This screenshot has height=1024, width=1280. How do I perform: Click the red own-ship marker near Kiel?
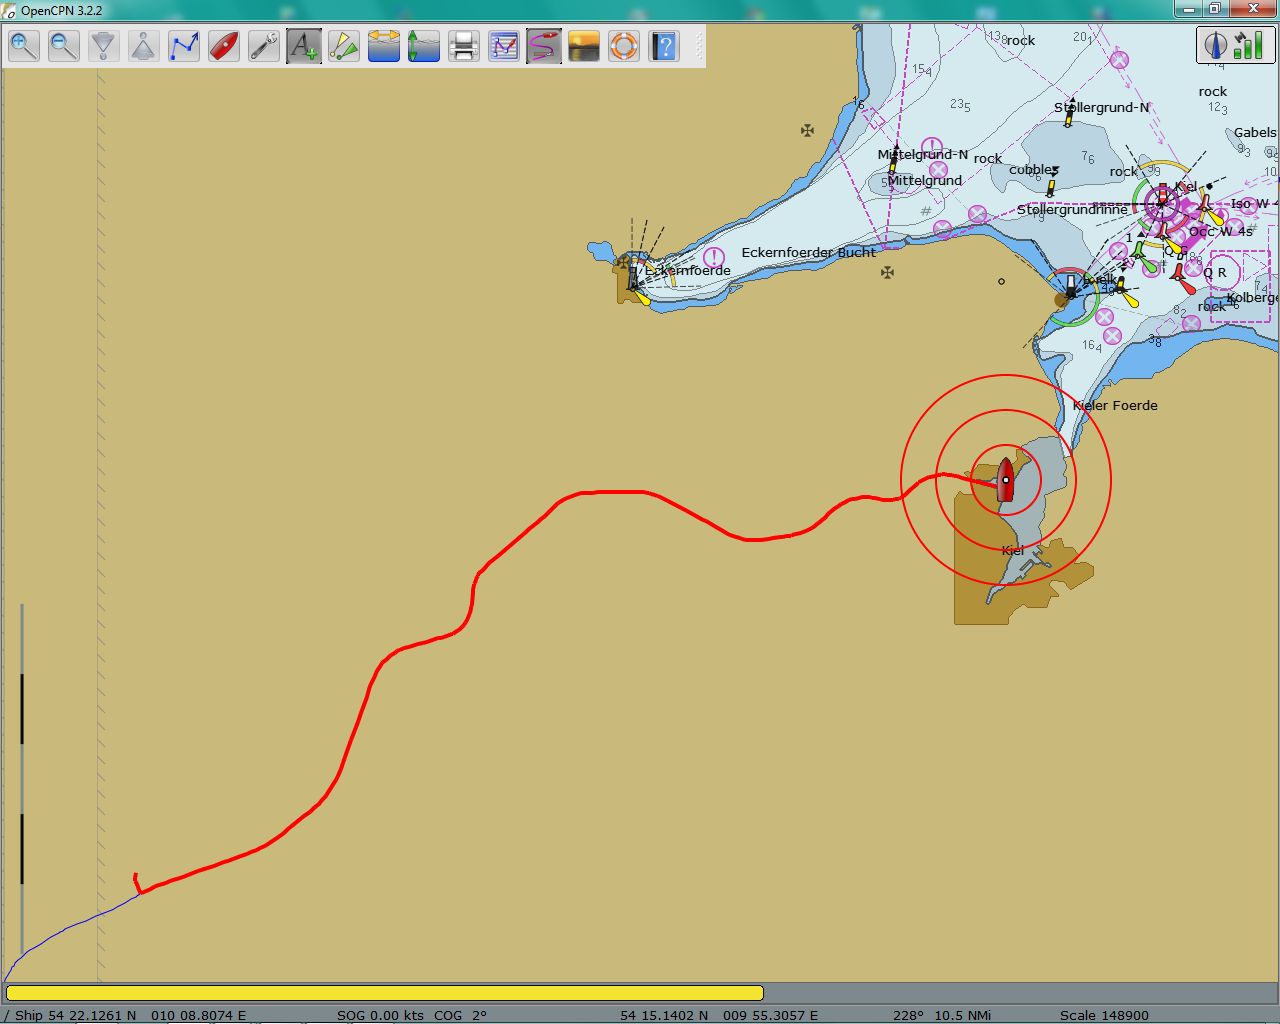1006,480
